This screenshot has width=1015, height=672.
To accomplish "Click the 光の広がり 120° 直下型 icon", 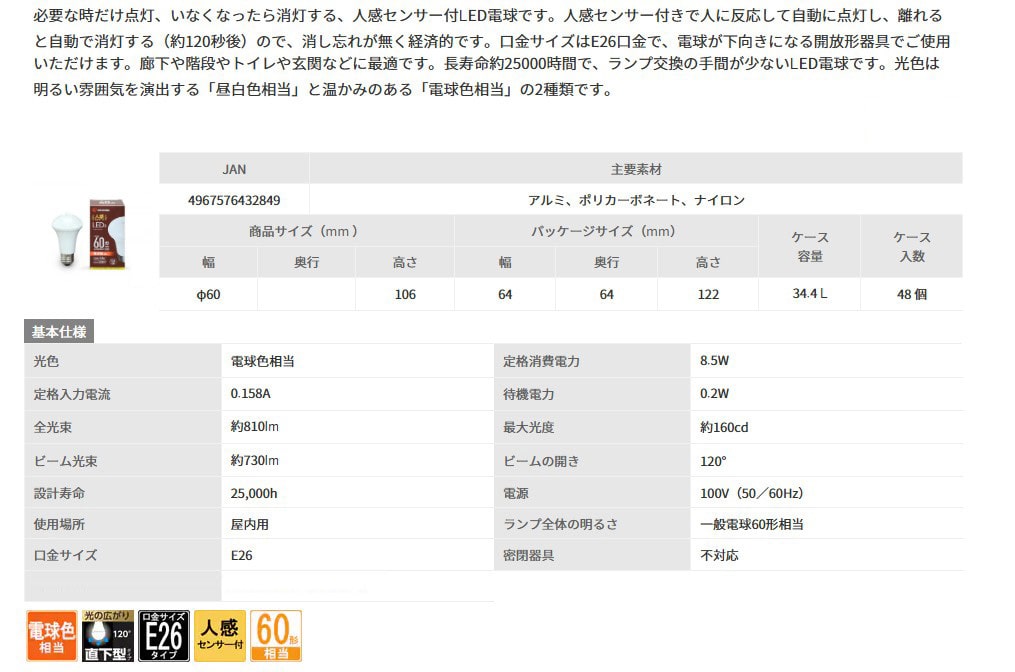I will click(107, 636).
